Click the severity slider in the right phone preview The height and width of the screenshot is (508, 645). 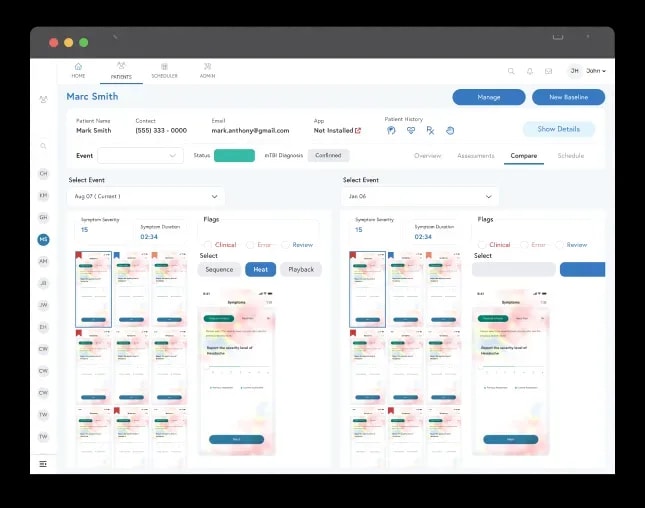click(512, 366)
